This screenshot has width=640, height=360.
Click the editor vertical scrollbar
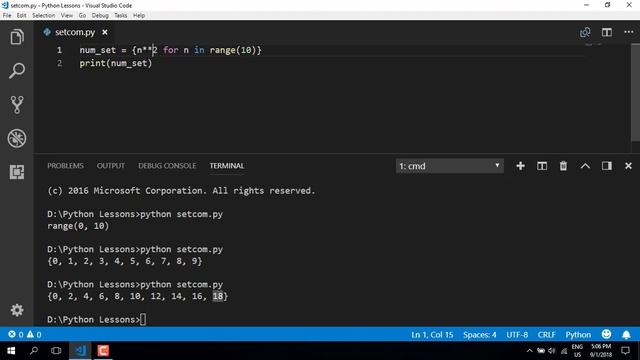click(635, 93)
